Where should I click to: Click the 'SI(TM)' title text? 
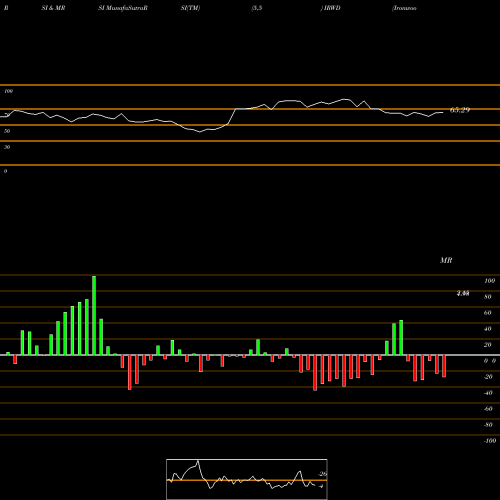tap(190, 8)
